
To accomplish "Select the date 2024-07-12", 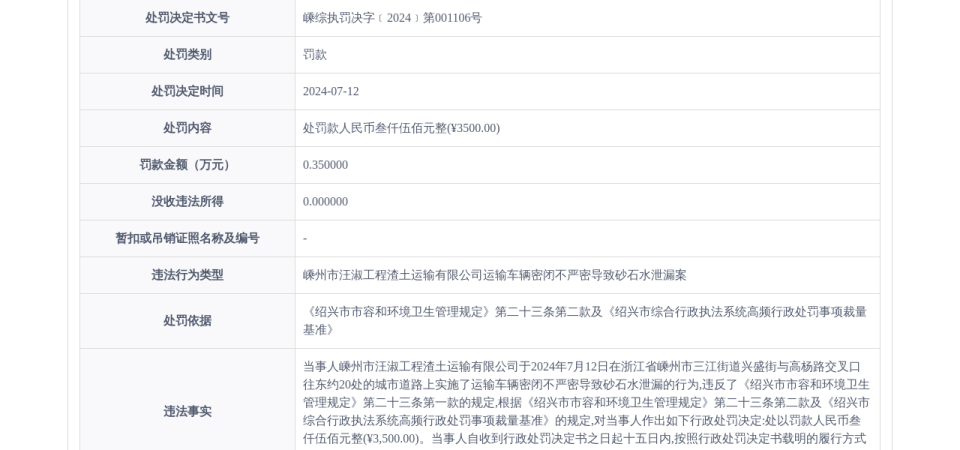I will [x=331, y=91].
